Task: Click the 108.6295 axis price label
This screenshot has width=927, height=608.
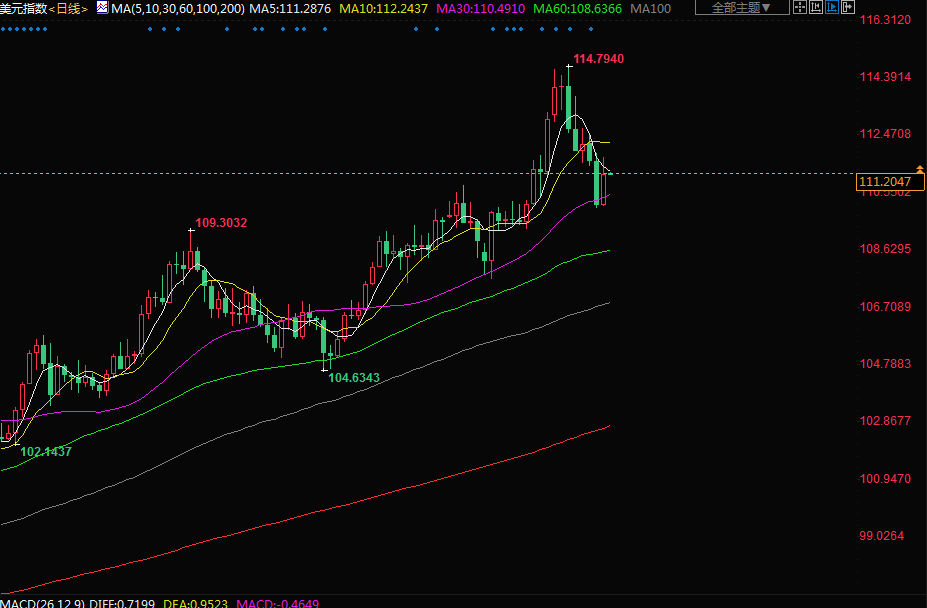Action: 885,248
